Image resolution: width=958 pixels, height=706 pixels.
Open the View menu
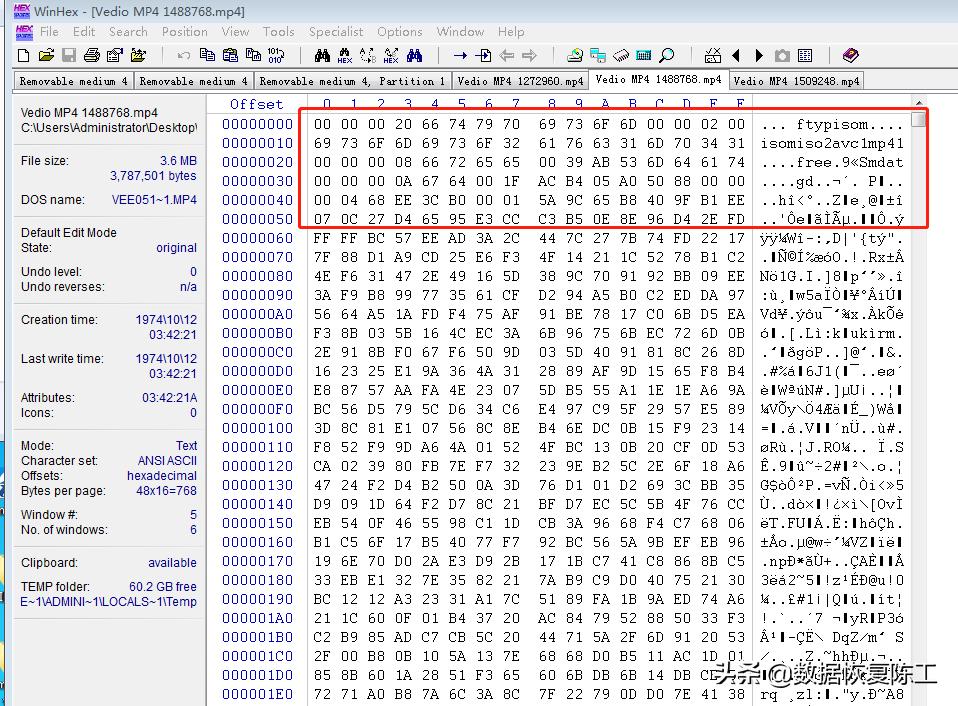pos(235,32)
